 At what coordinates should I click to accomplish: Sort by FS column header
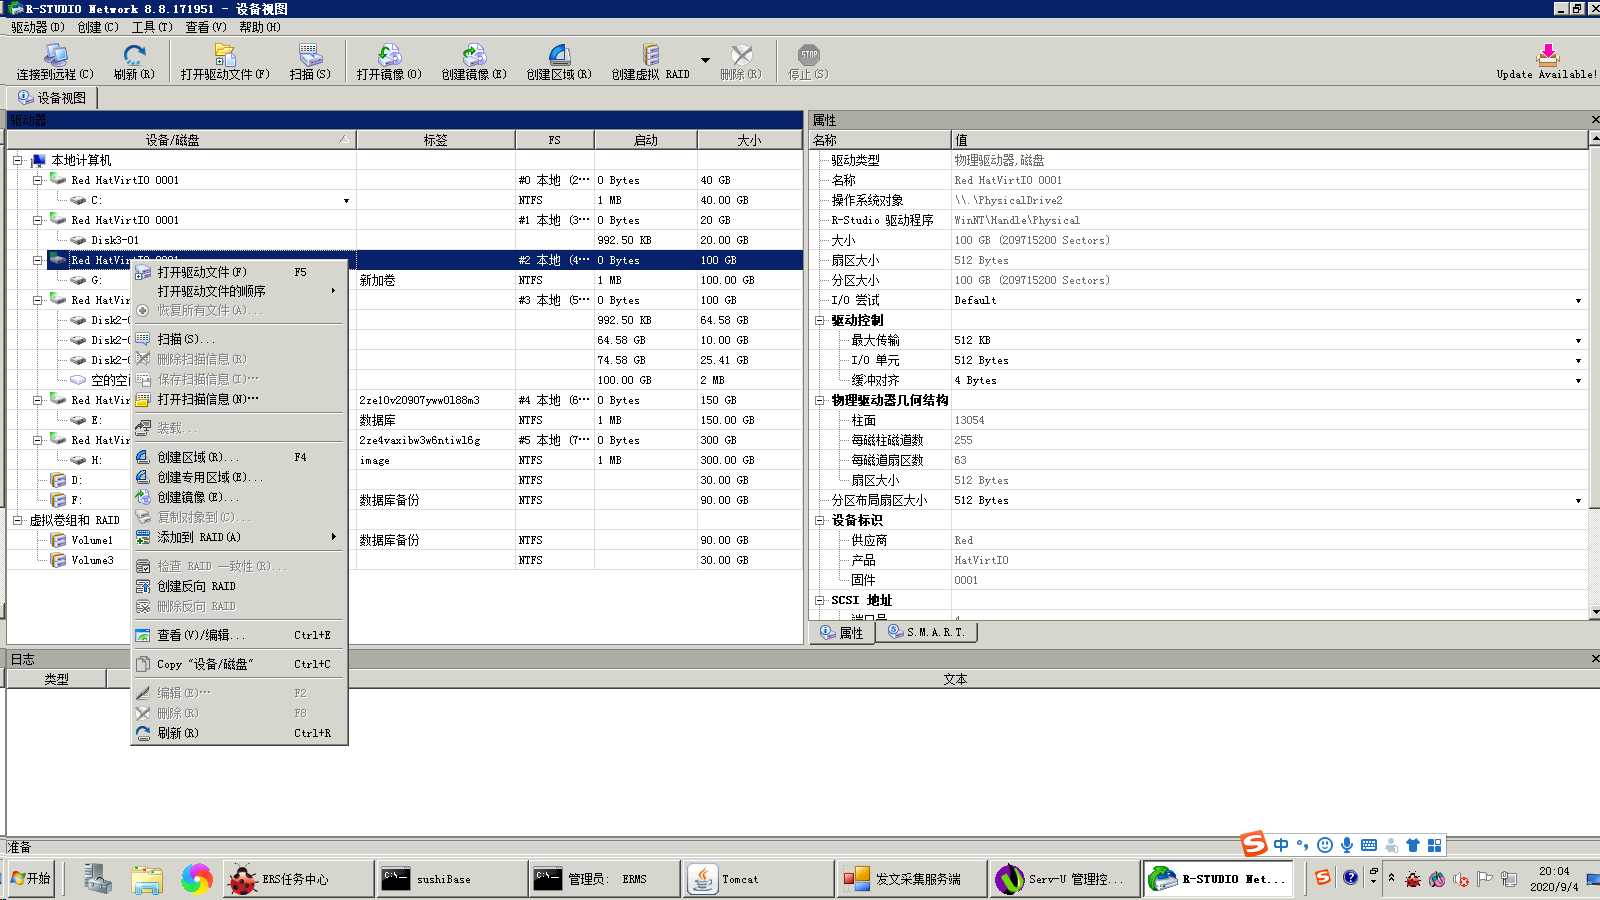pyautogui.click(x=555, y=140)
